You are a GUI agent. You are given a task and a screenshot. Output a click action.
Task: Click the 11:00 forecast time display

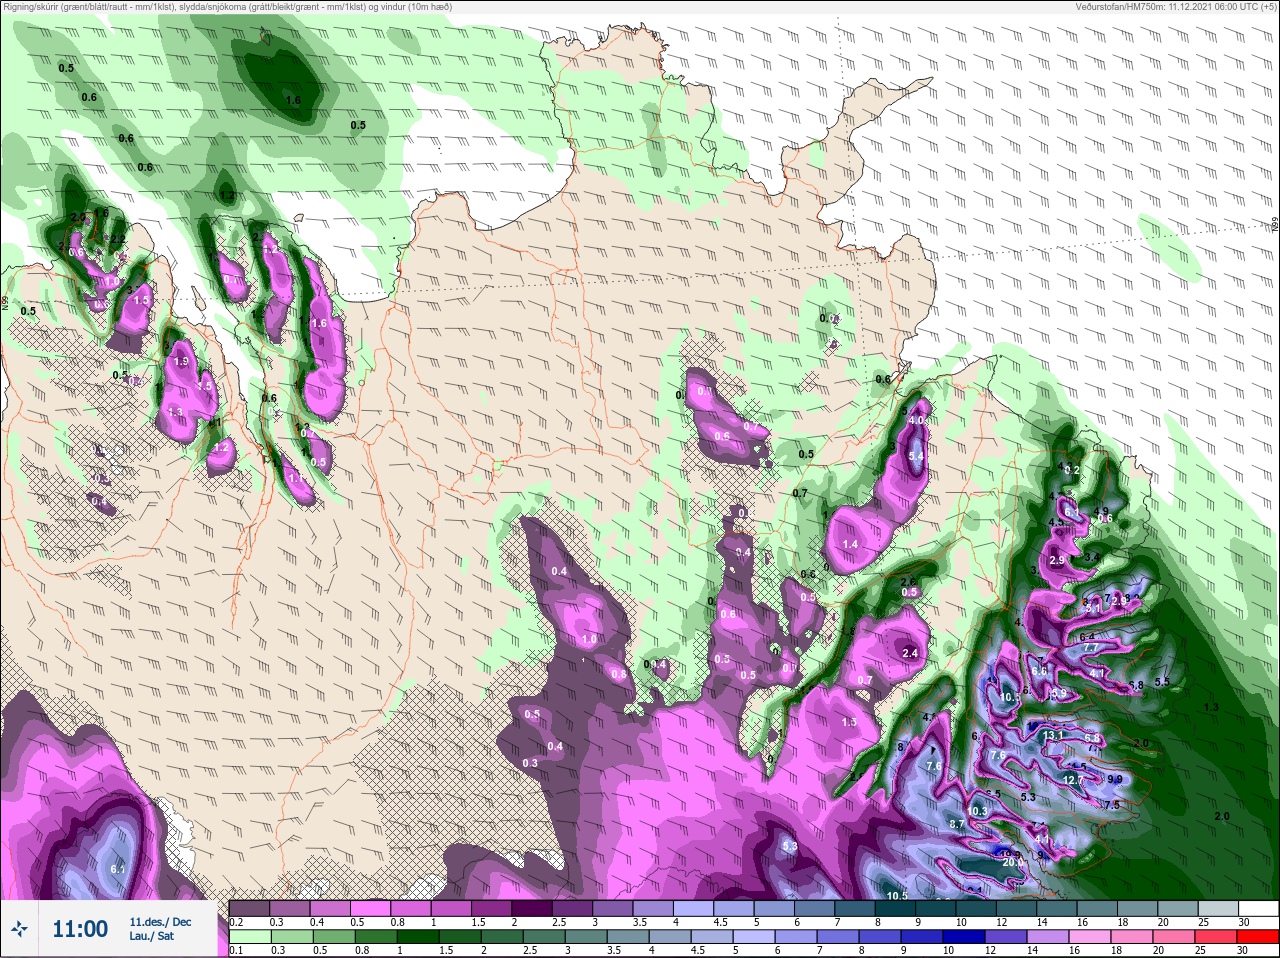point(80,929)
